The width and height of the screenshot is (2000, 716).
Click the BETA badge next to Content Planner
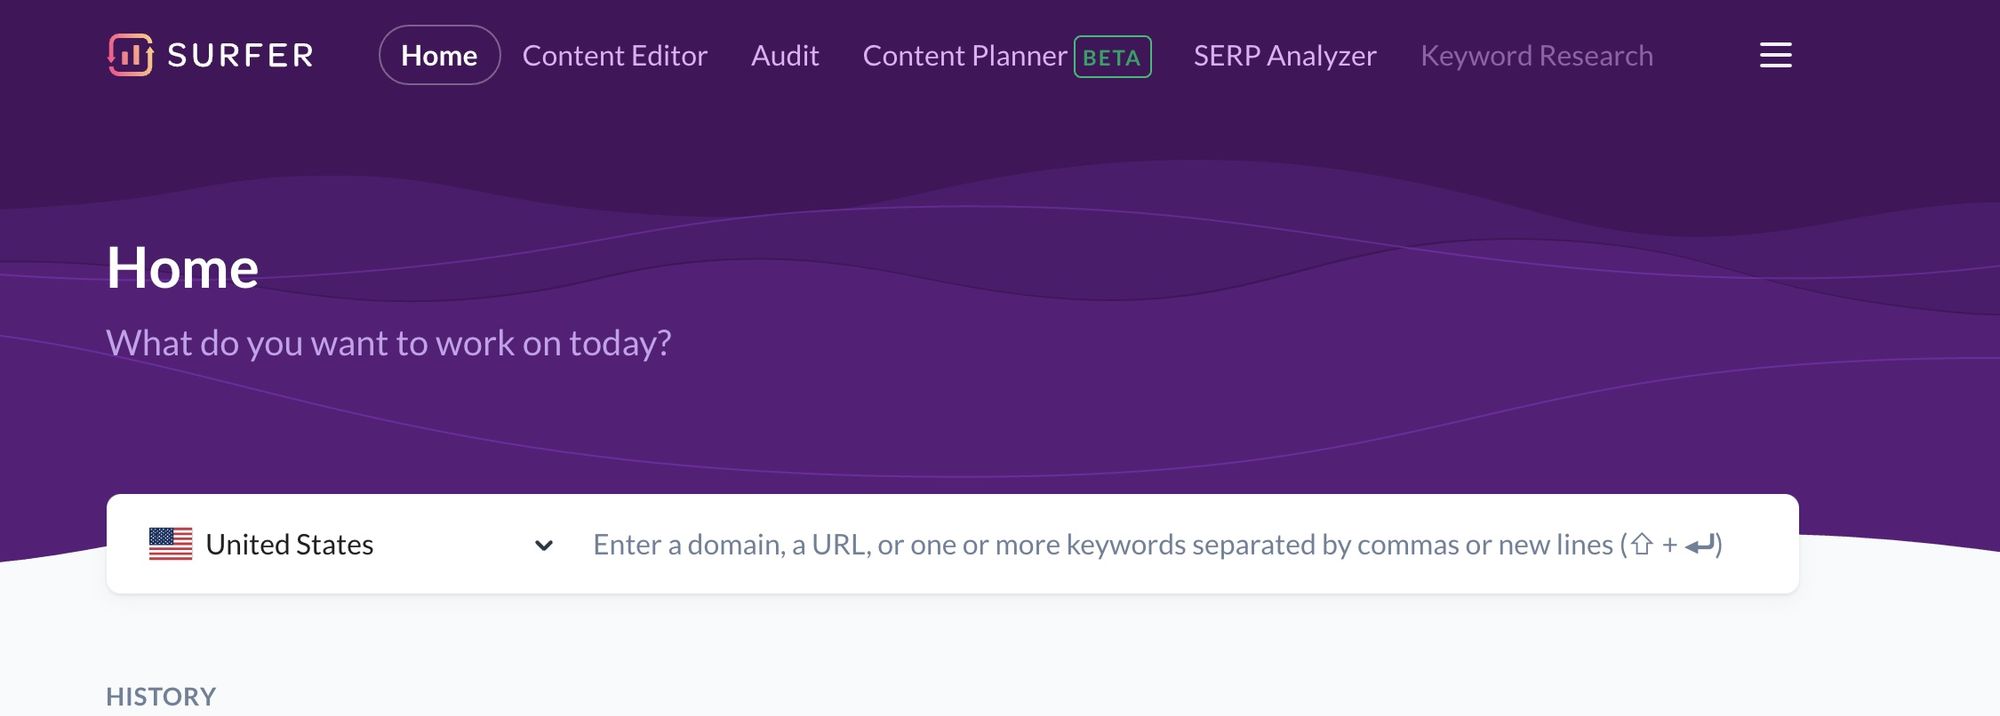(1112, 57)
